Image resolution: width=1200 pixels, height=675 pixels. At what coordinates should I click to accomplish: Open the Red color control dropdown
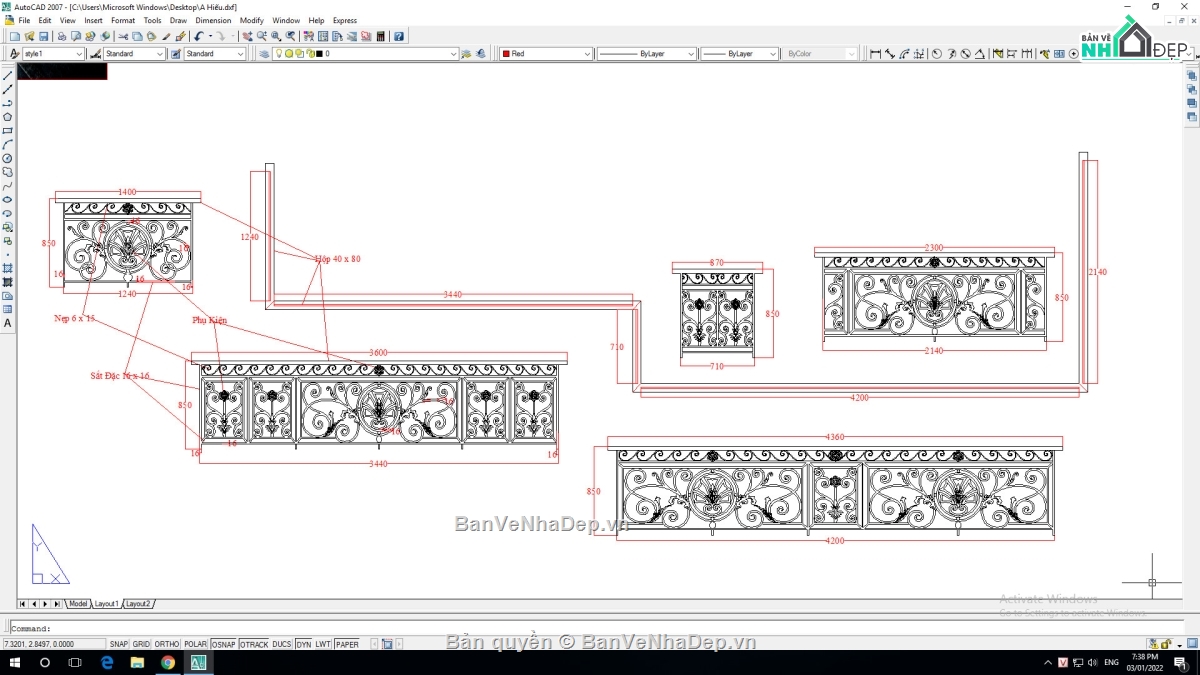point(587,54)
